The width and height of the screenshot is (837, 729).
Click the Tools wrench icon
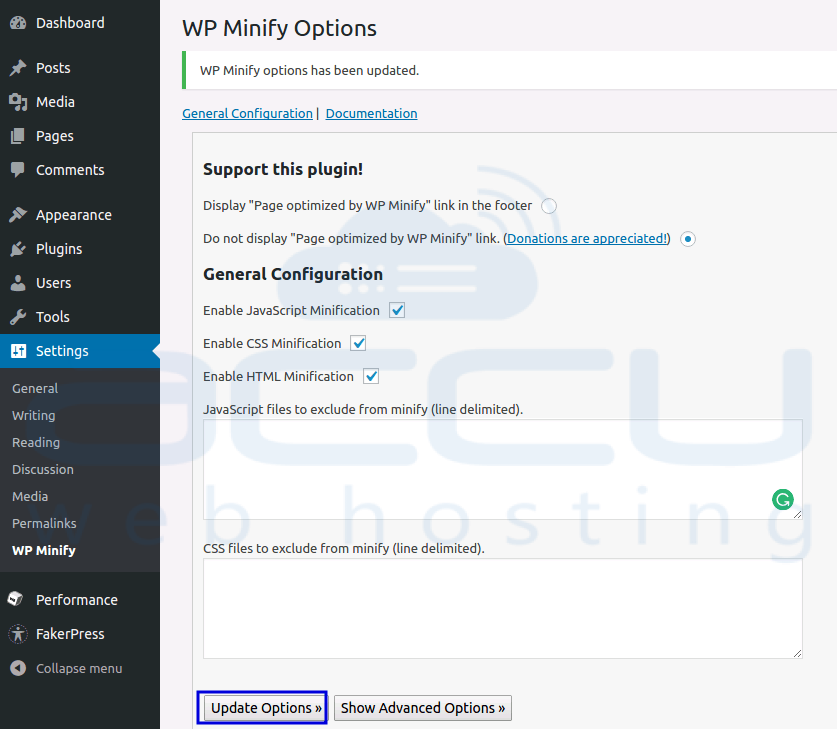point(18,317)
